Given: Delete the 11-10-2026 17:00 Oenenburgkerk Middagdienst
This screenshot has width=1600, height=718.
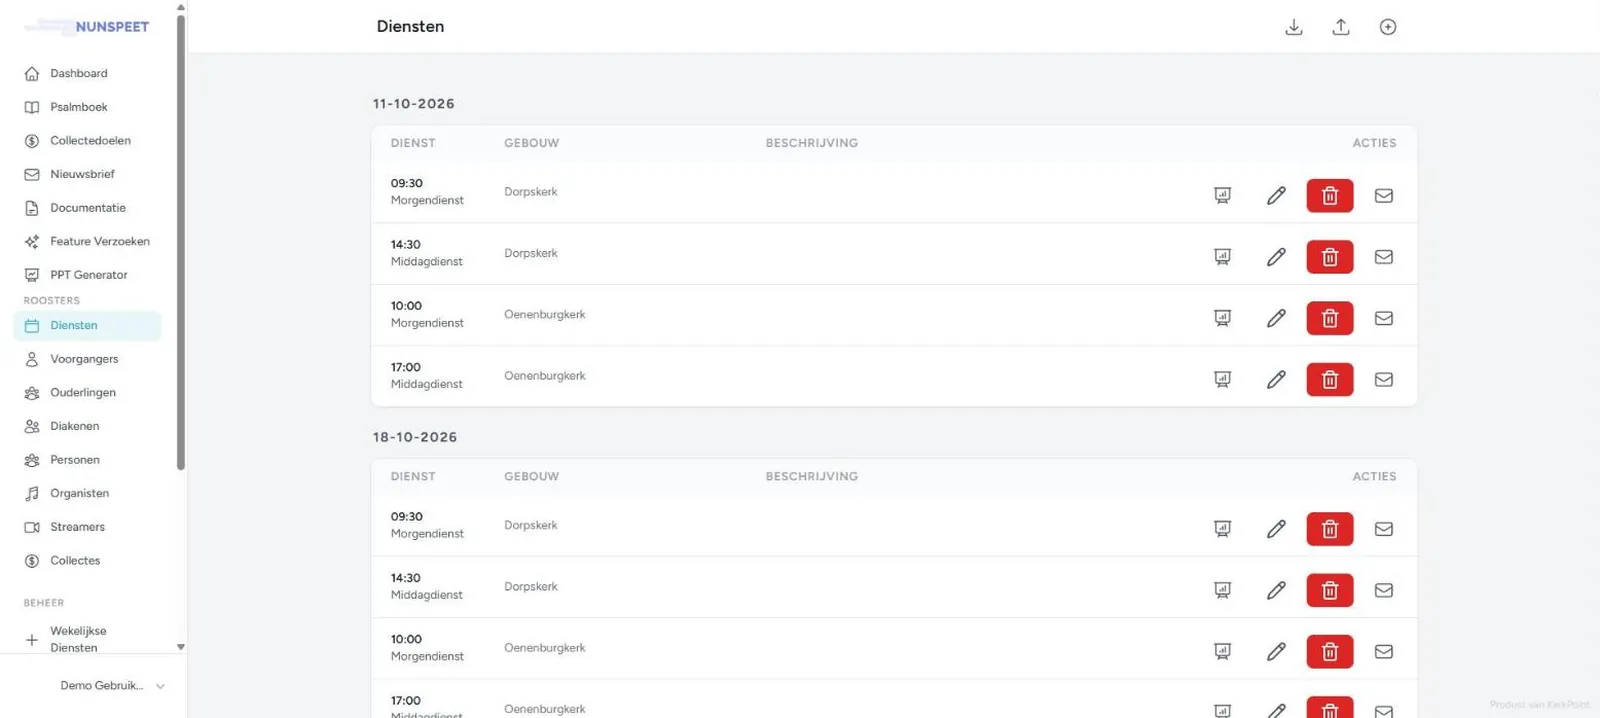Looking at the screenshot, I should pyautogui.click(x=1330, y=380).
